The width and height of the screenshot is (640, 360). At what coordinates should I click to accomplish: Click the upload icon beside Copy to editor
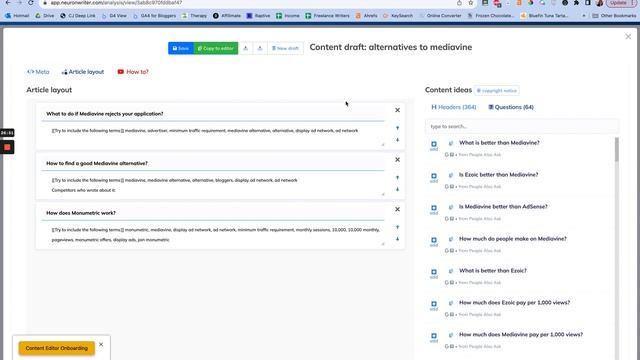pyautogui.click(x=245, y=48)
